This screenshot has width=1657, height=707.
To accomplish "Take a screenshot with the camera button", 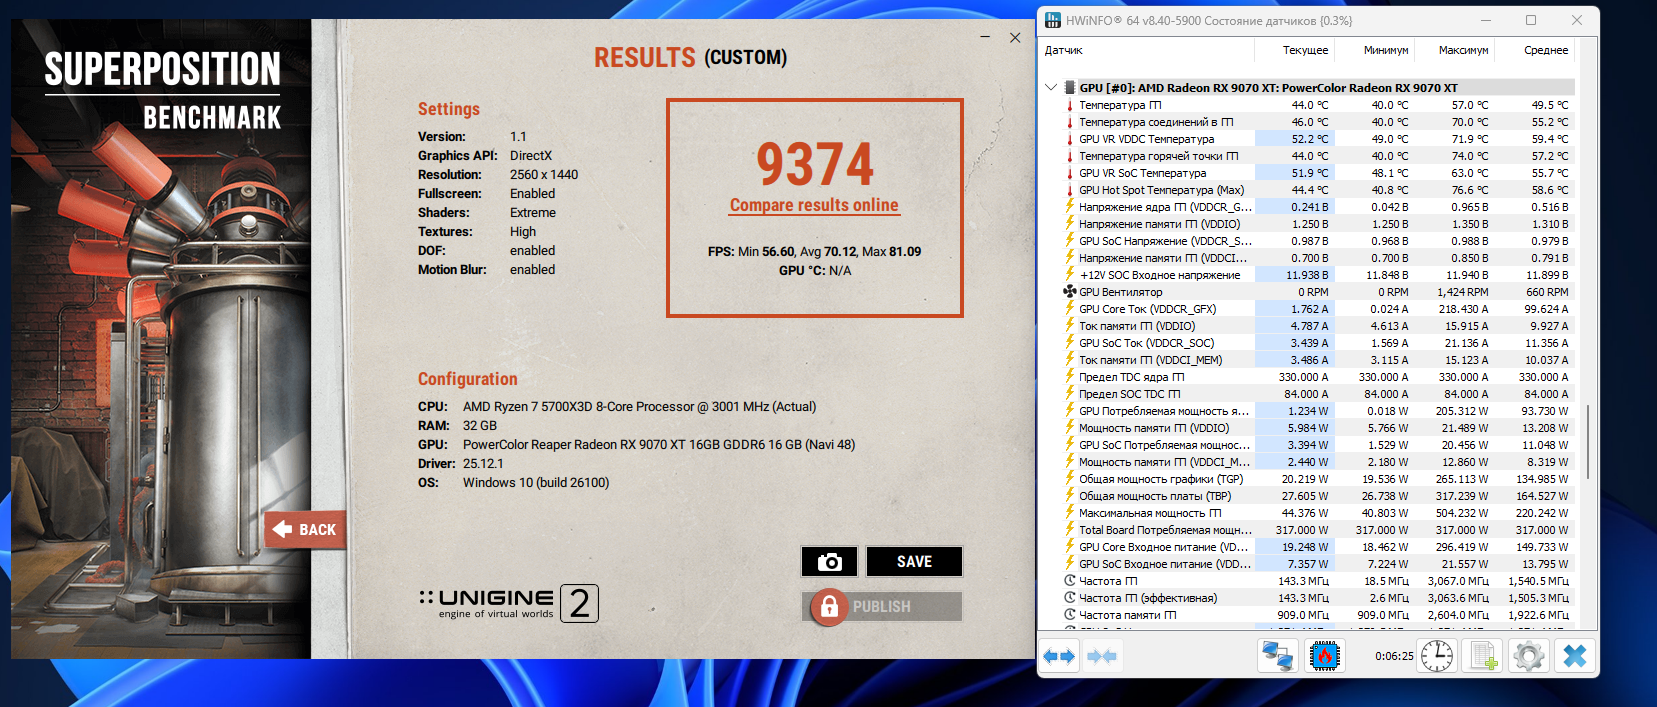I will coord(829,562).
